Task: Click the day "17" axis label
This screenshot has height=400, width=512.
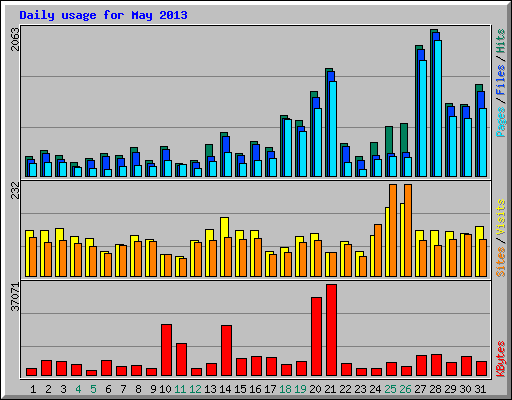Action: pos(270,389)
